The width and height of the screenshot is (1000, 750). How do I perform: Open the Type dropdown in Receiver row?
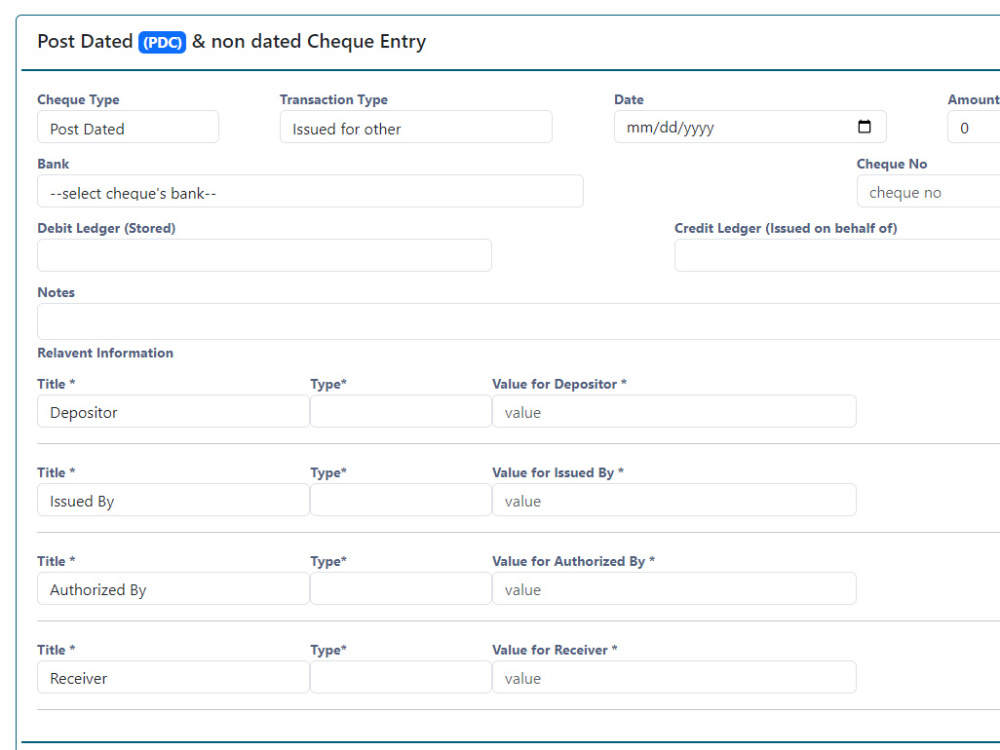click(401, 677)
